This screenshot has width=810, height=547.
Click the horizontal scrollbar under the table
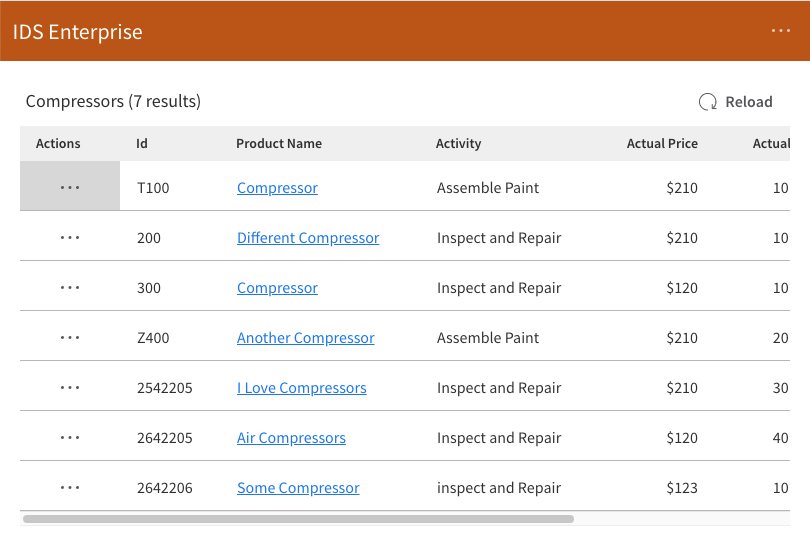(x=298, y=519)
